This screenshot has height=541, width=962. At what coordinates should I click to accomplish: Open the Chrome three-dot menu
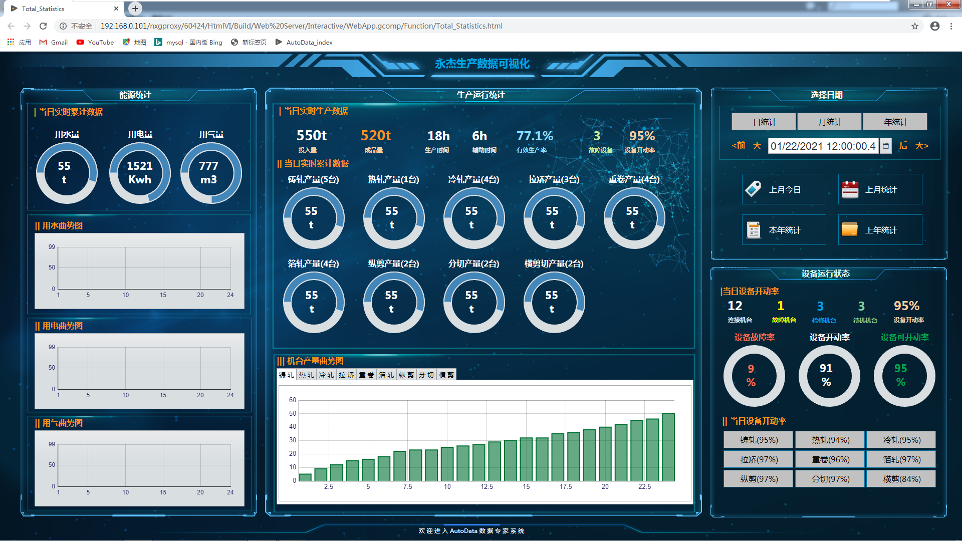pos(951,26)
